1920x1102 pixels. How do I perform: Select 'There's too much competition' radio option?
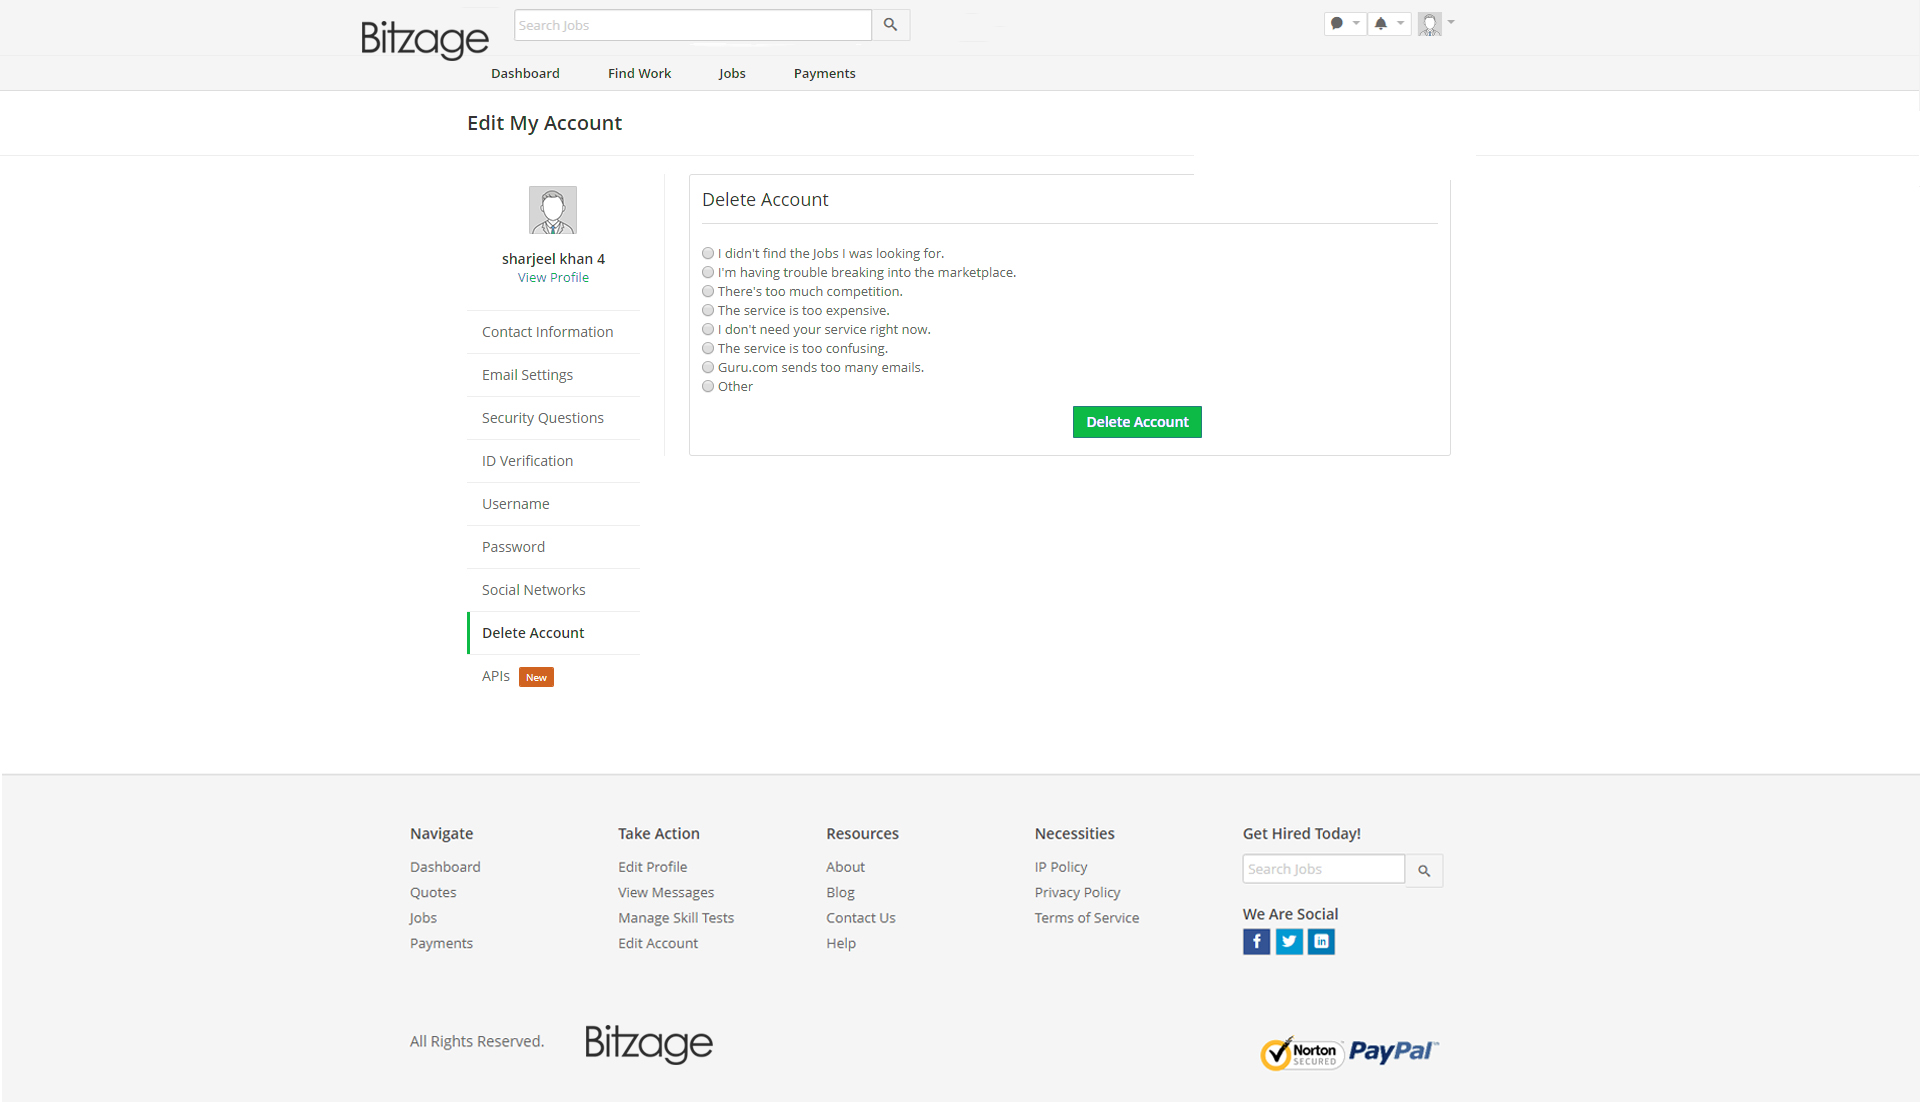[708, 292]
